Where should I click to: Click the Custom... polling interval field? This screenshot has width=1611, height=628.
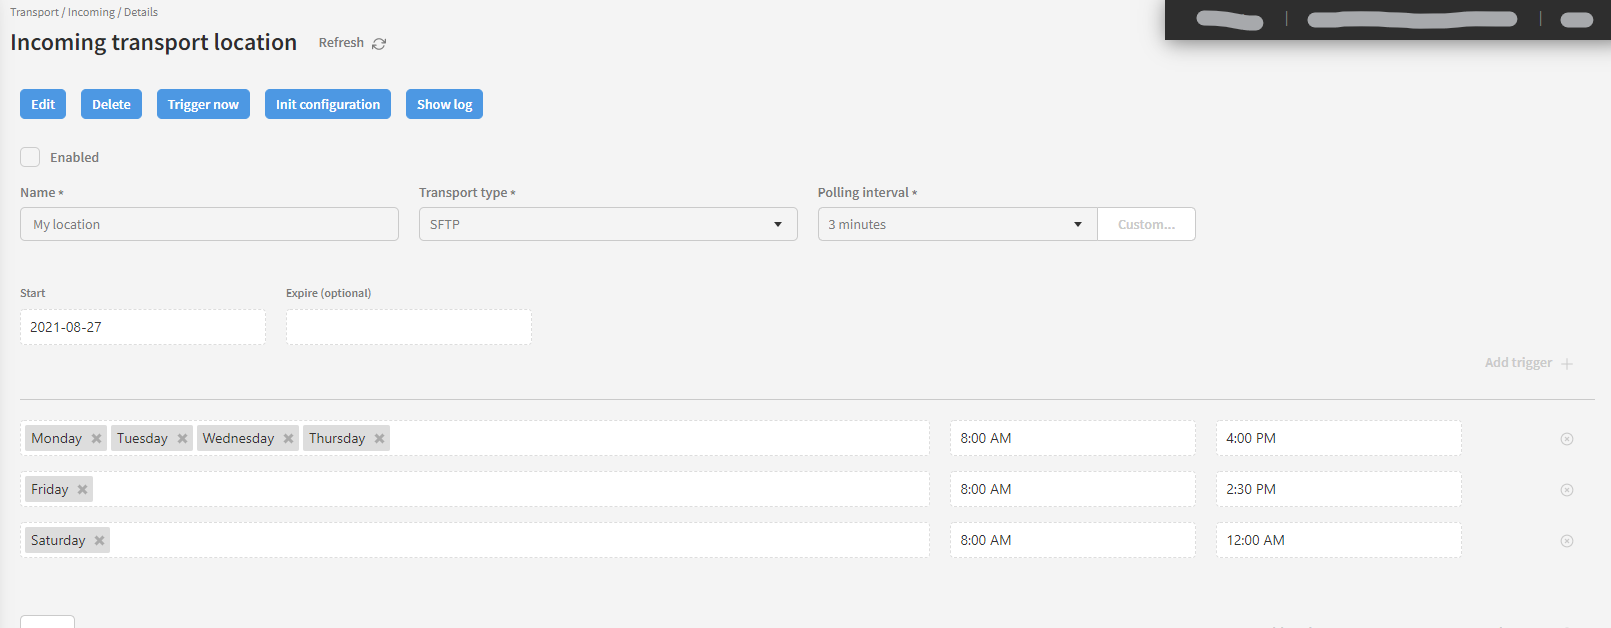click(1146, 224)
